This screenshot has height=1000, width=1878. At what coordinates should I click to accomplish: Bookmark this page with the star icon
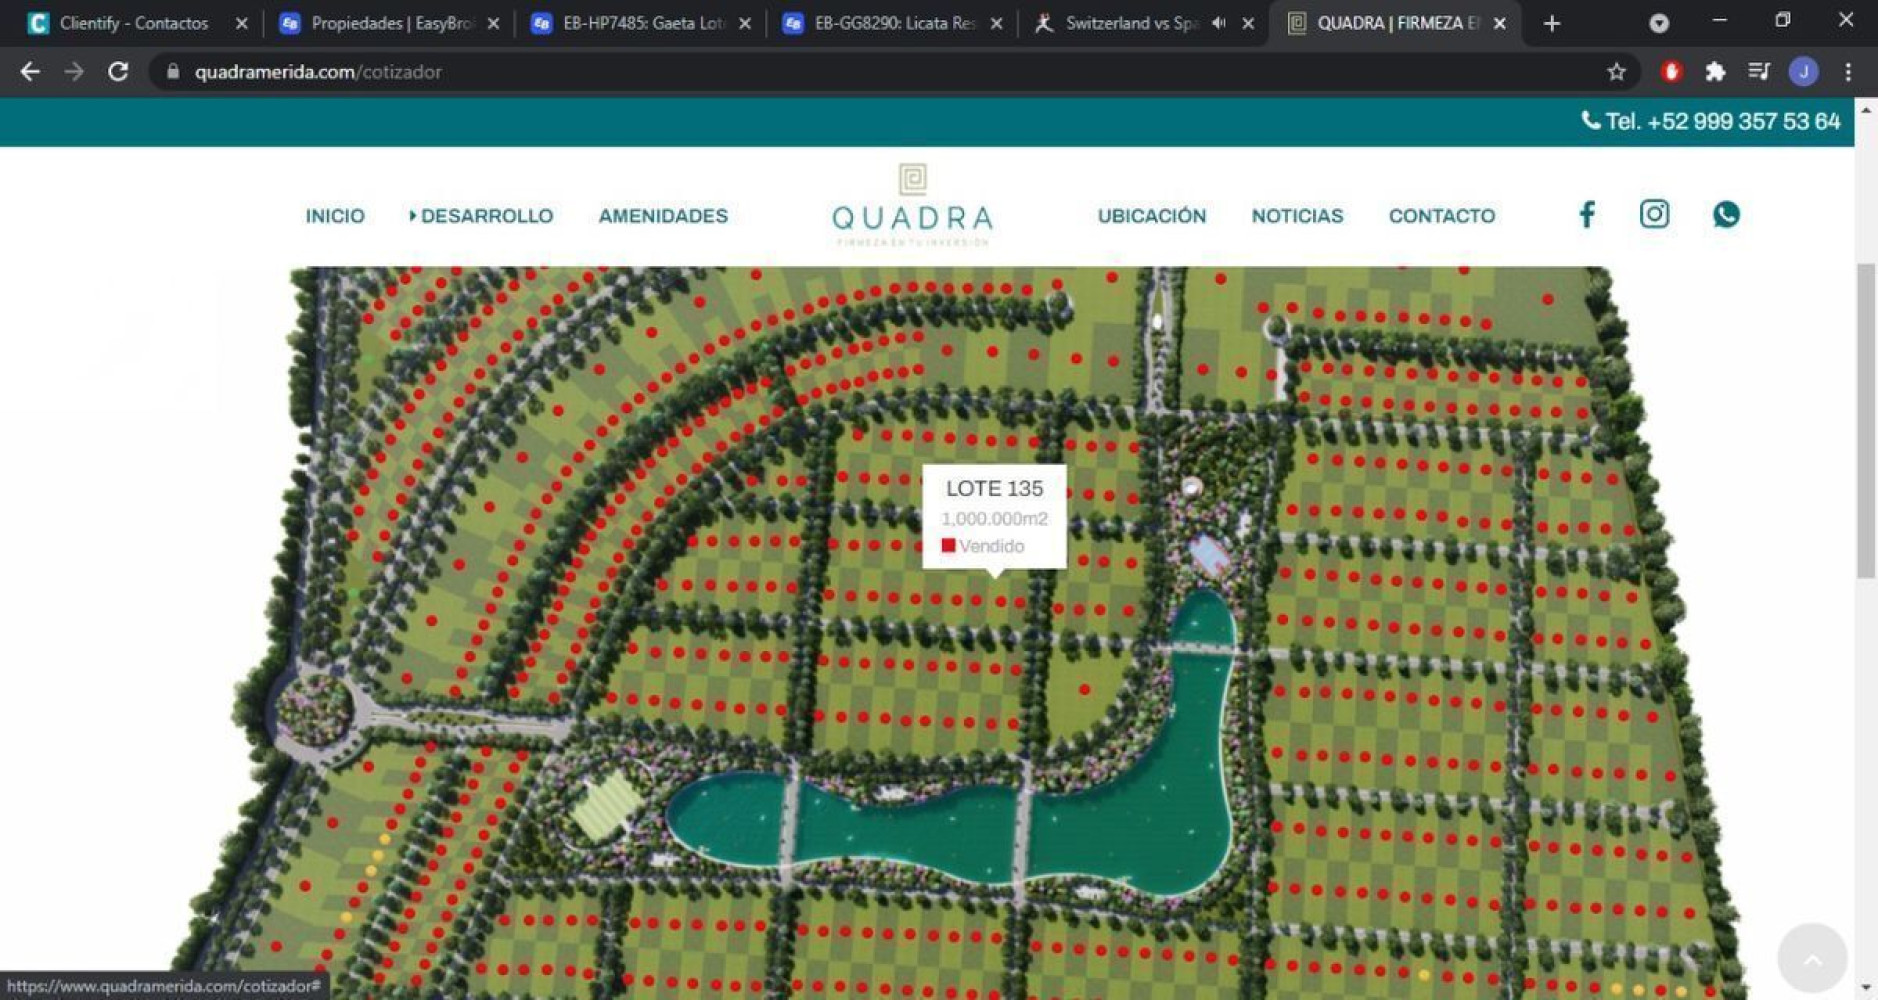pyautogui.click(x=1616, y=72)
